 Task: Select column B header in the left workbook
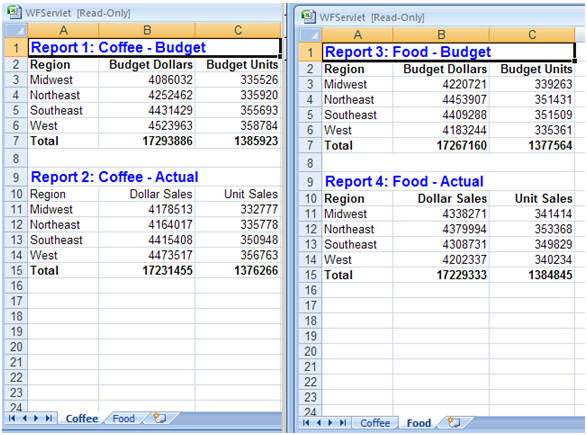click(x=147, y=30)
